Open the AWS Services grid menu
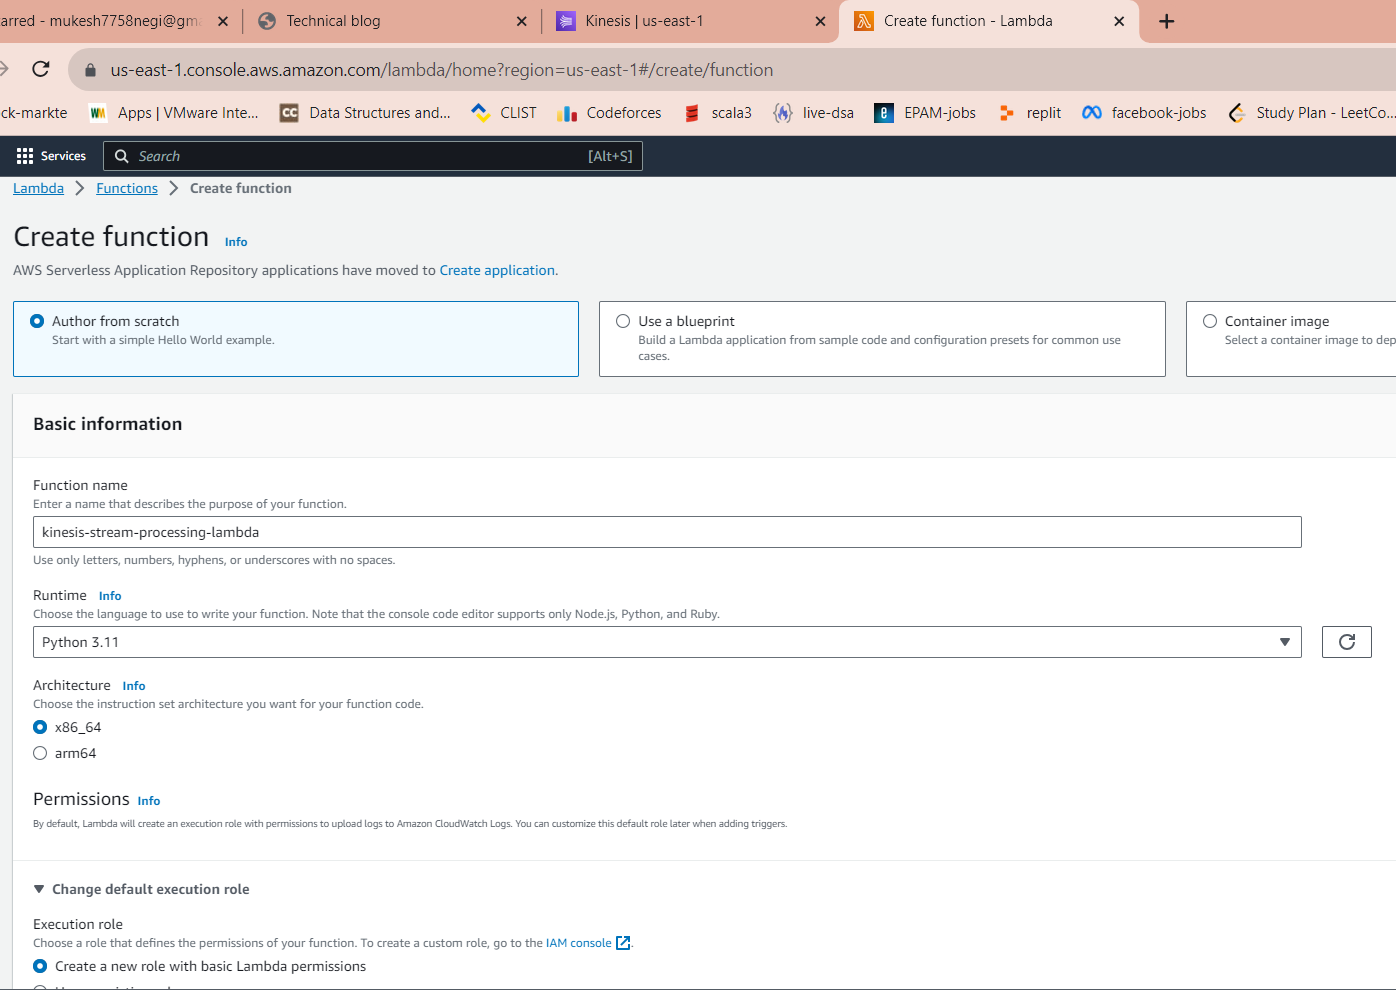Image resolution: width=1396 pixels, height=990 pixels. pos(51,156)
